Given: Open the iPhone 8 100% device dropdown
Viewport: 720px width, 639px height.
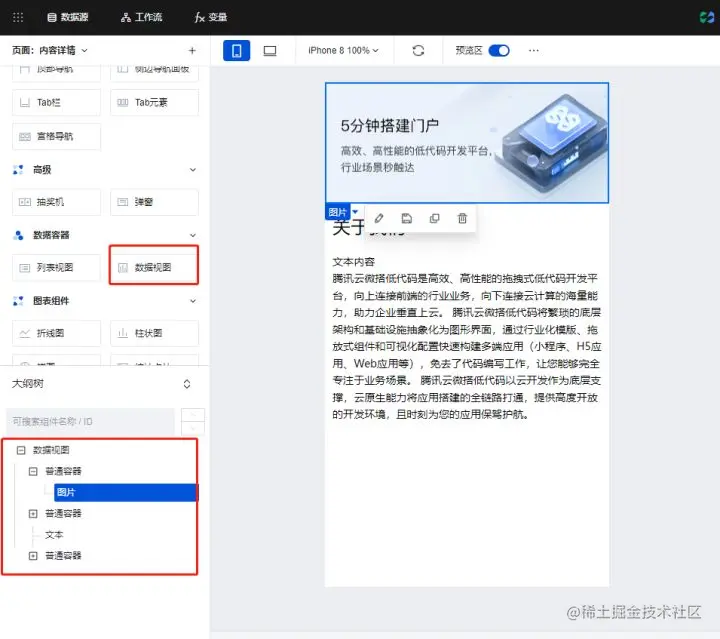Looking at the screenshot, I should [343, 50].
